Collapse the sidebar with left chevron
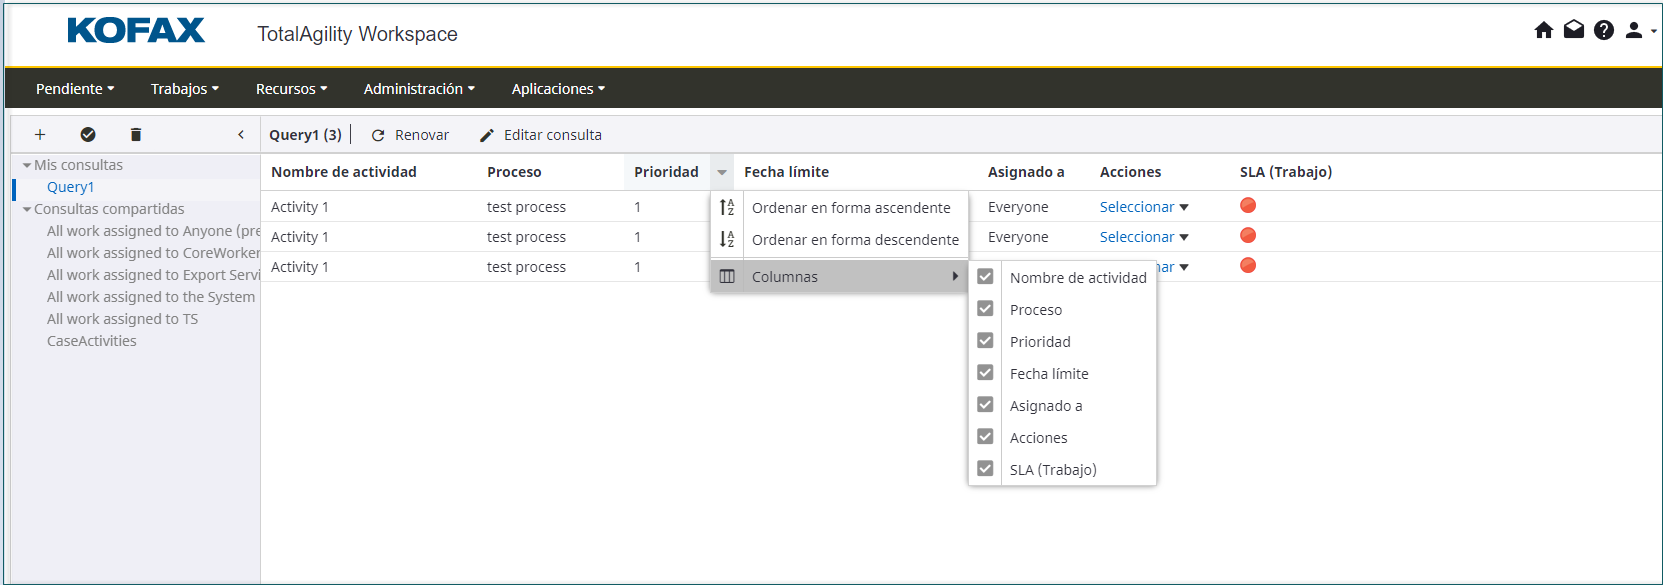 point(241,135)
